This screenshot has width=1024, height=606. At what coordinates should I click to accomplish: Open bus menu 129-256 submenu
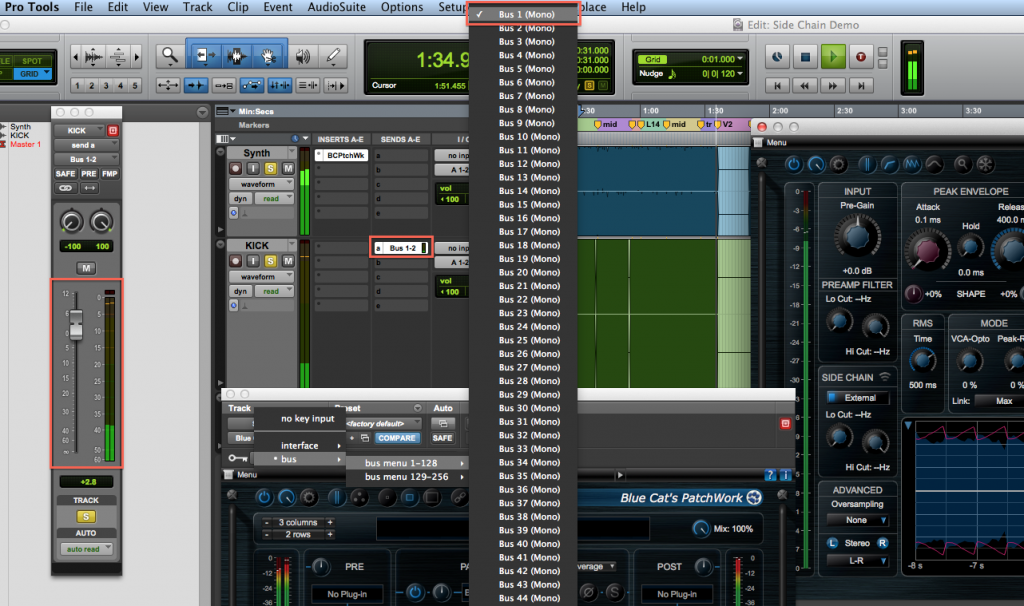pos(407,477)
